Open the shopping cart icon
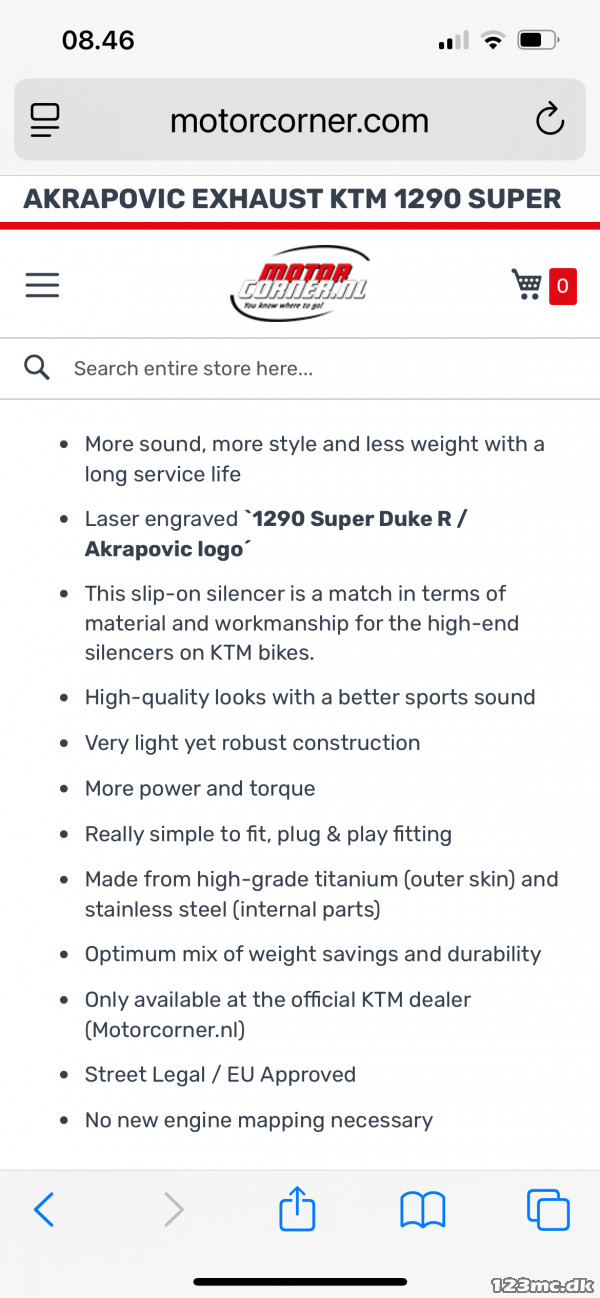The height and width of the screenshot is (1298, 600). point(526,285)
